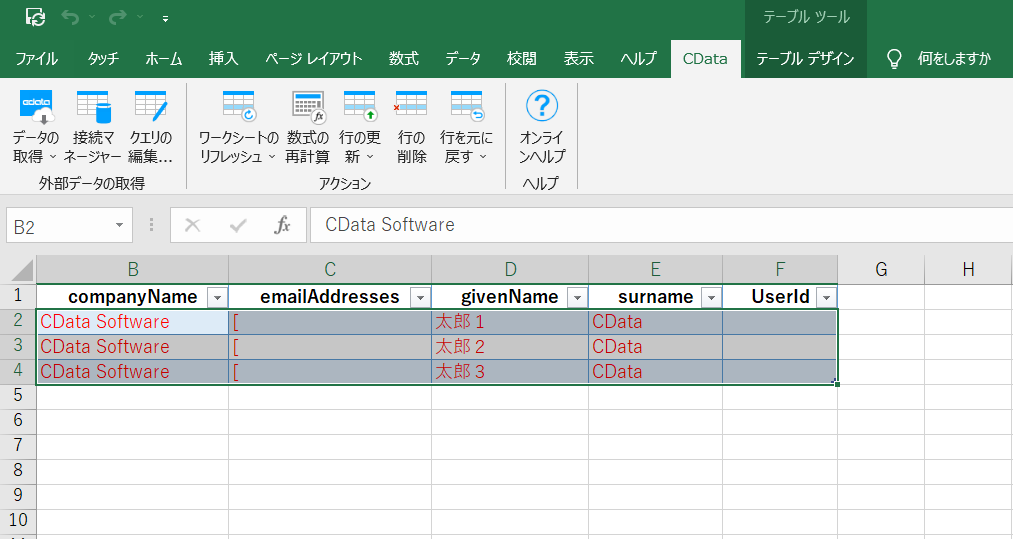Image resolution: width=1013 pixels, height=539 pixels.
Task: Click cell with 太郎 2
Action: tap(510, 347)
